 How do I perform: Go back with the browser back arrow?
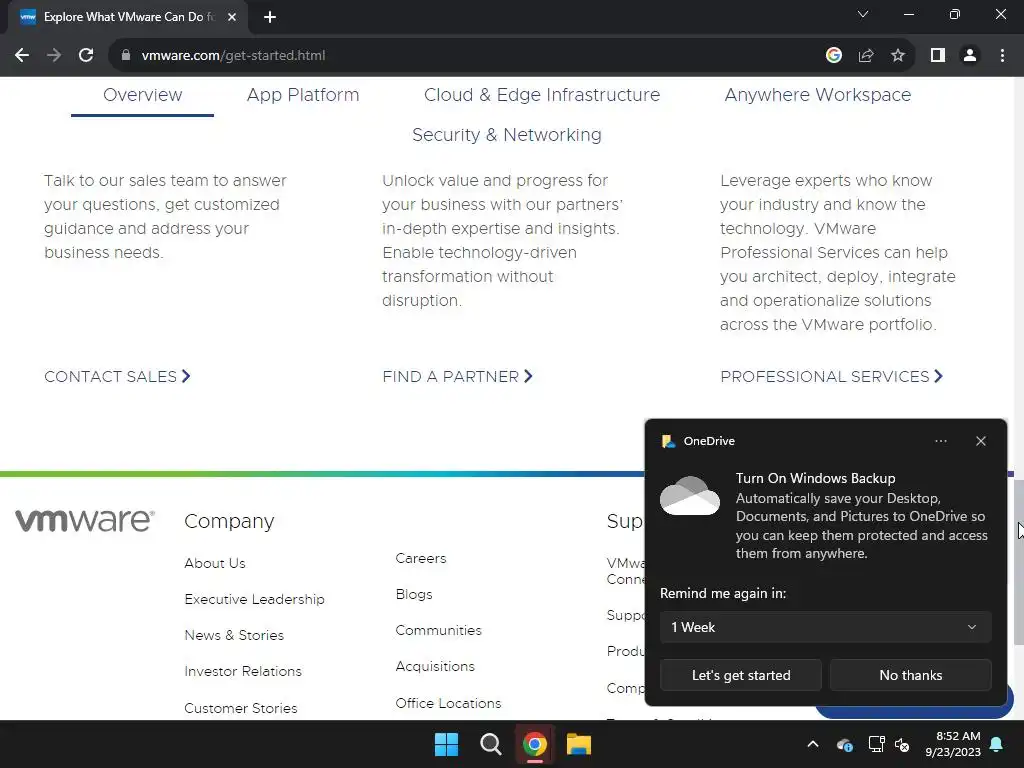(22, 56)
